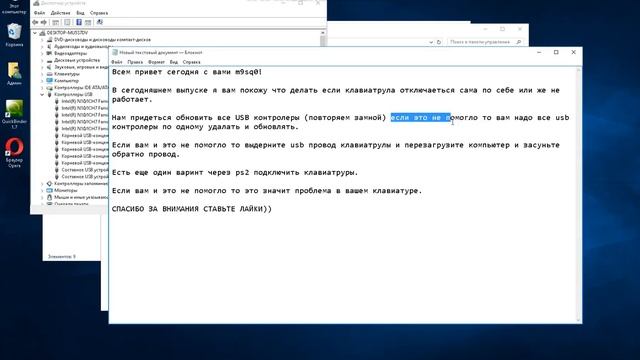The width and height of the screenshot is (640, 360).
Task: Expand the Мыши и иные указывающие node
Action: (x=42, y=197)
